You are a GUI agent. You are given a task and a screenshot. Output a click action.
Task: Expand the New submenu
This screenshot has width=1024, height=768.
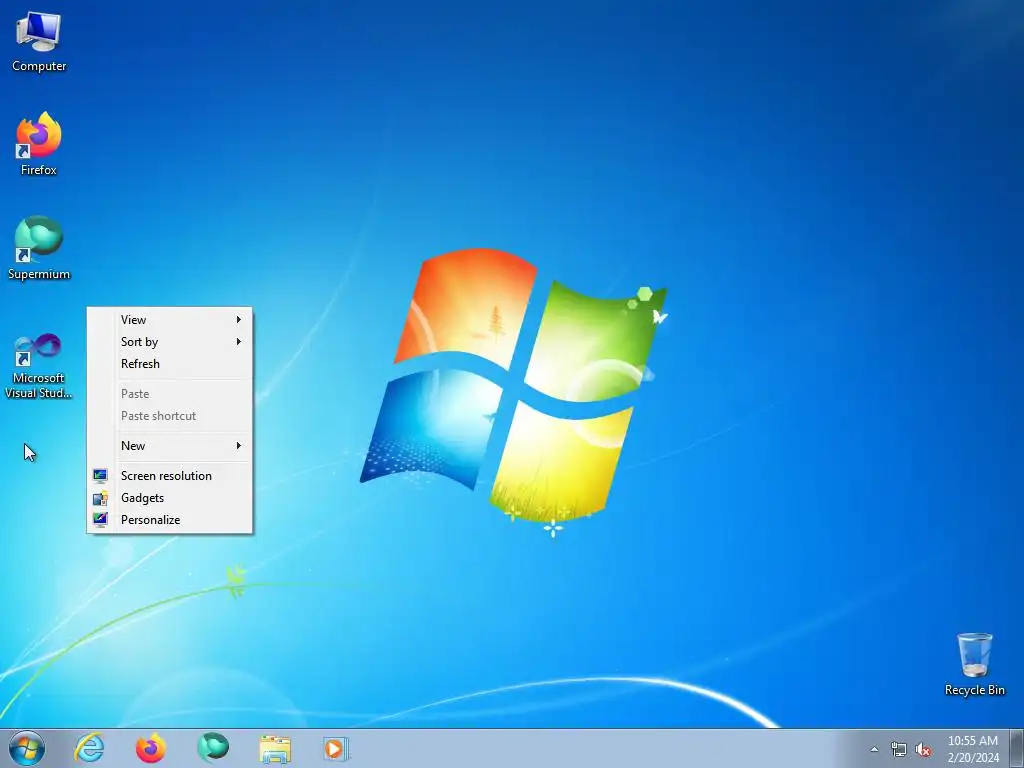[170, 445]
